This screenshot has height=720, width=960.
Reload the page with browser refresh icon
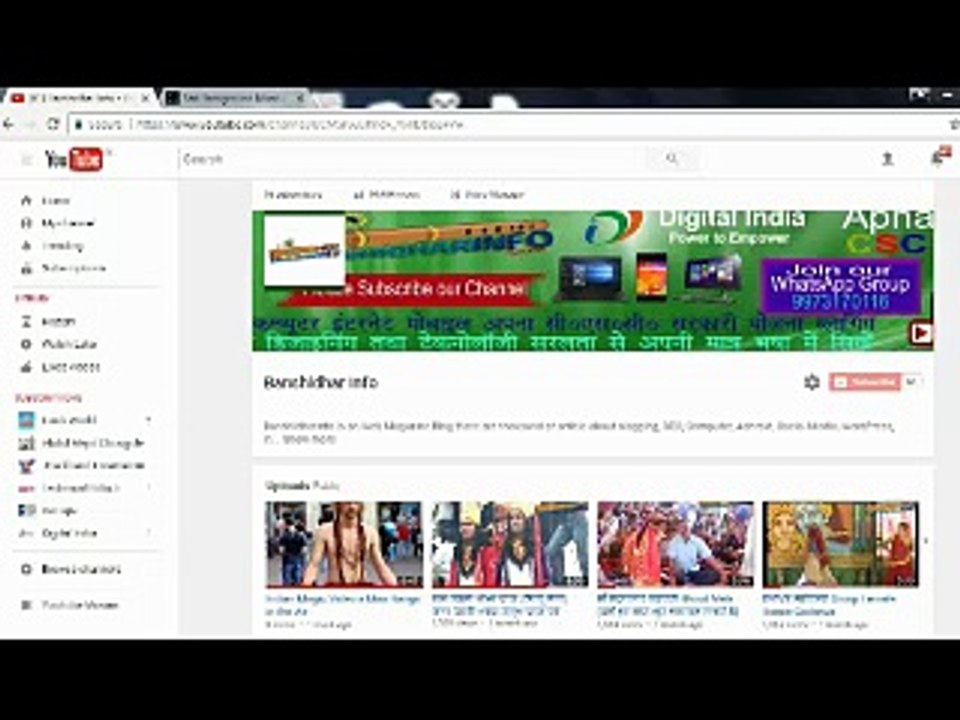click(53, 124)
